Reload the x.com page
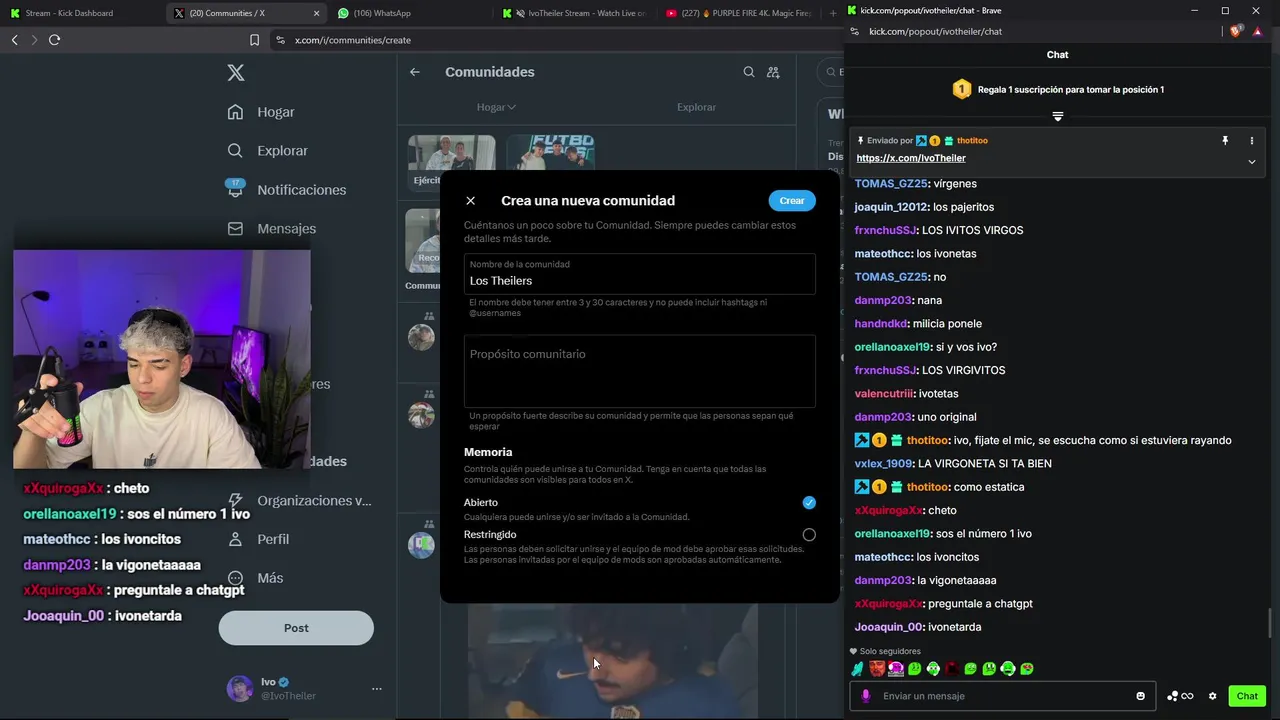The height and width of the screenshot is (720, 1280). pyautogui.click(x=55, y=40)
